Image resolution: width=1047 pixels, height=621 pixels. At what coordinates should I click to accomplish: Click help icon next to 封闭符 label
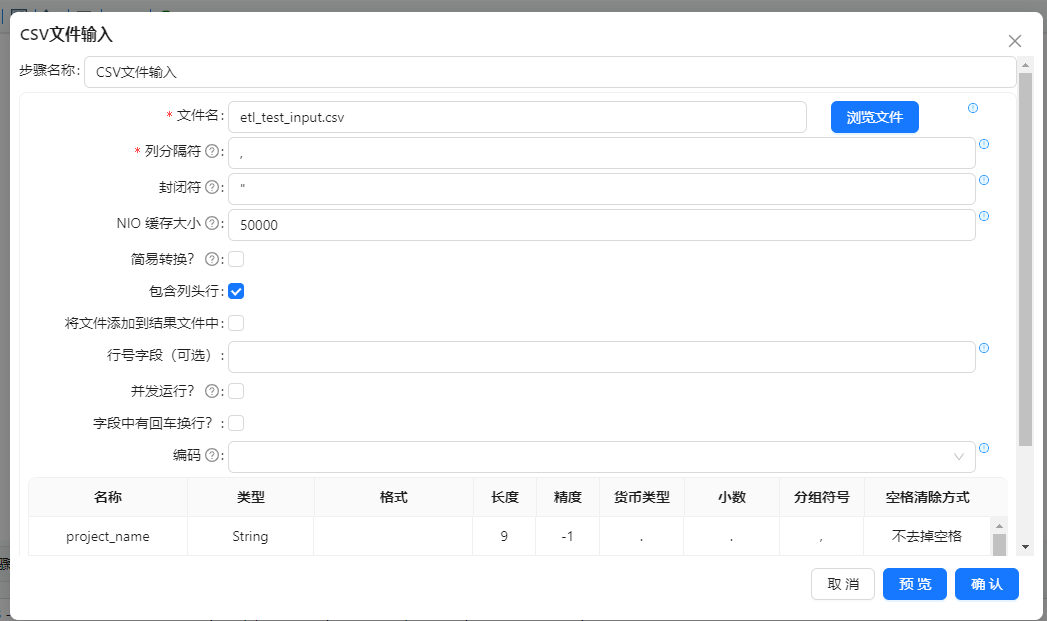click(211, 188)
